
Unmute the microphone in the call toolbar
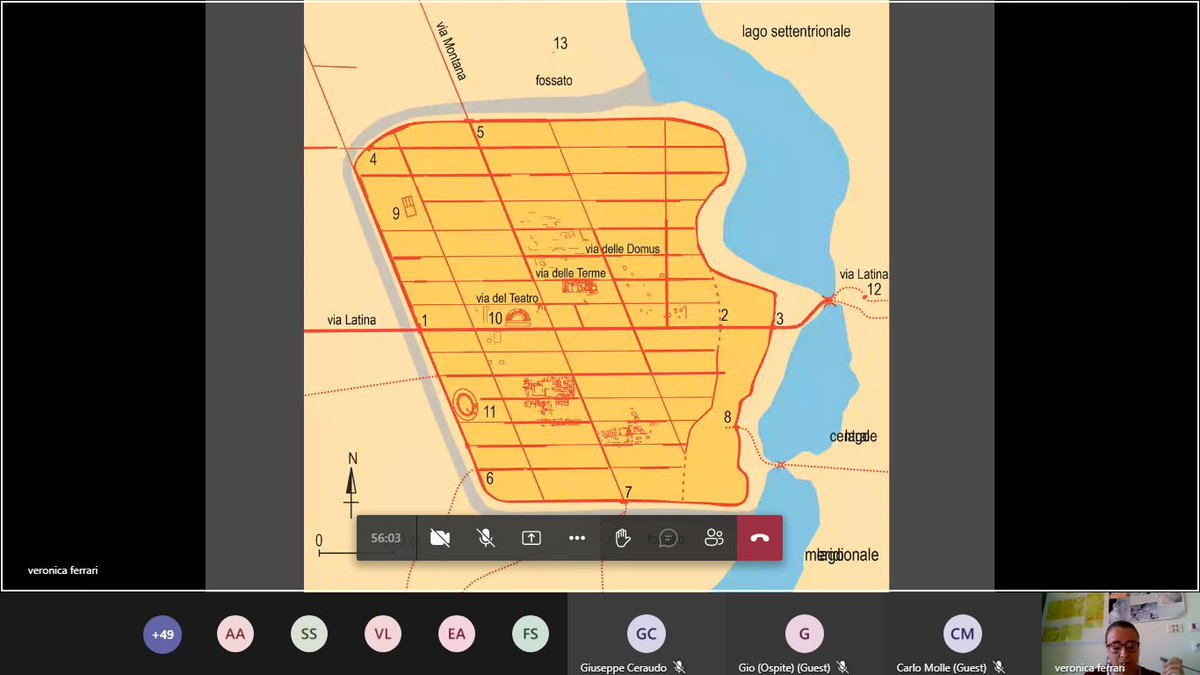click(485, 538)
